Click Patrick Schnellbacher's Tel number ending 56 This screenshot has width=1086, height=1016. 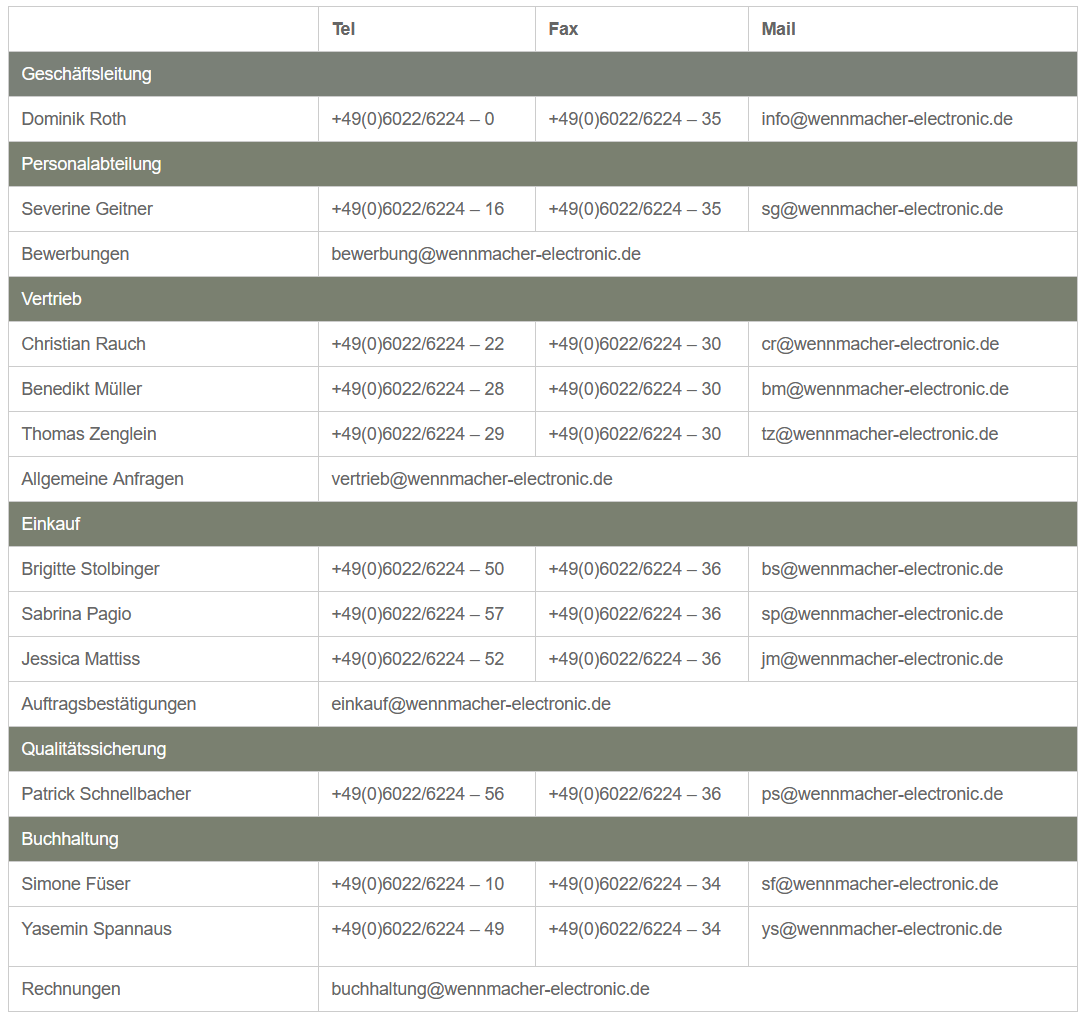(x=418, y=794)
